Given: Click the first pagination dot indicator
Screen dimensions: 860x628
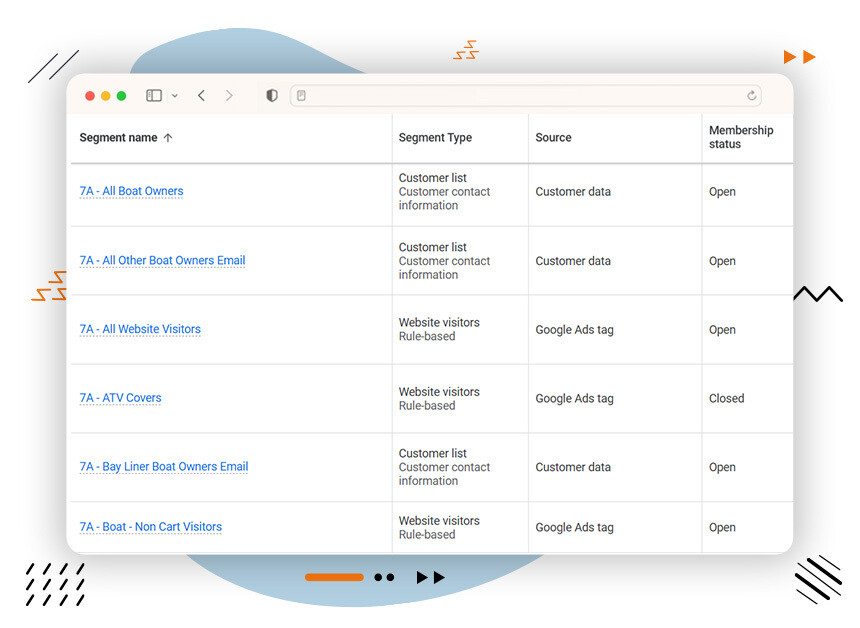Looking at the screenshot, I should click(378, 577).
